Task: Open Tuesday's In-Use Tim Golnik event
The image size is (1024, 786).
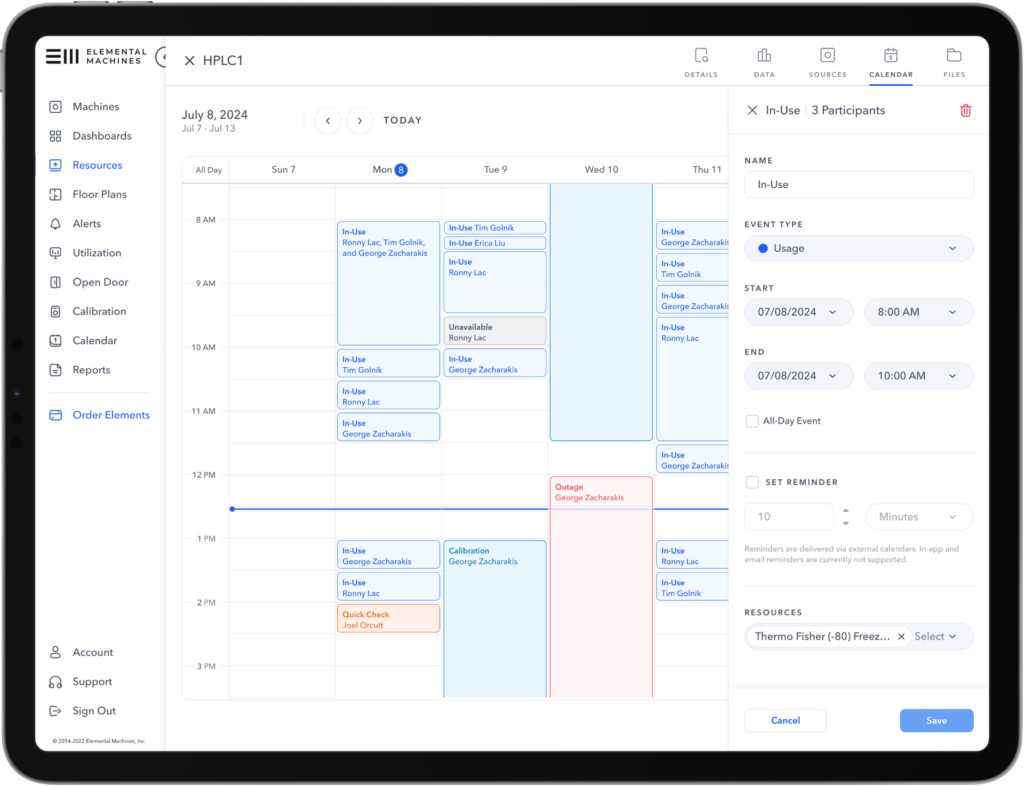Action: [x=494, y=228]
